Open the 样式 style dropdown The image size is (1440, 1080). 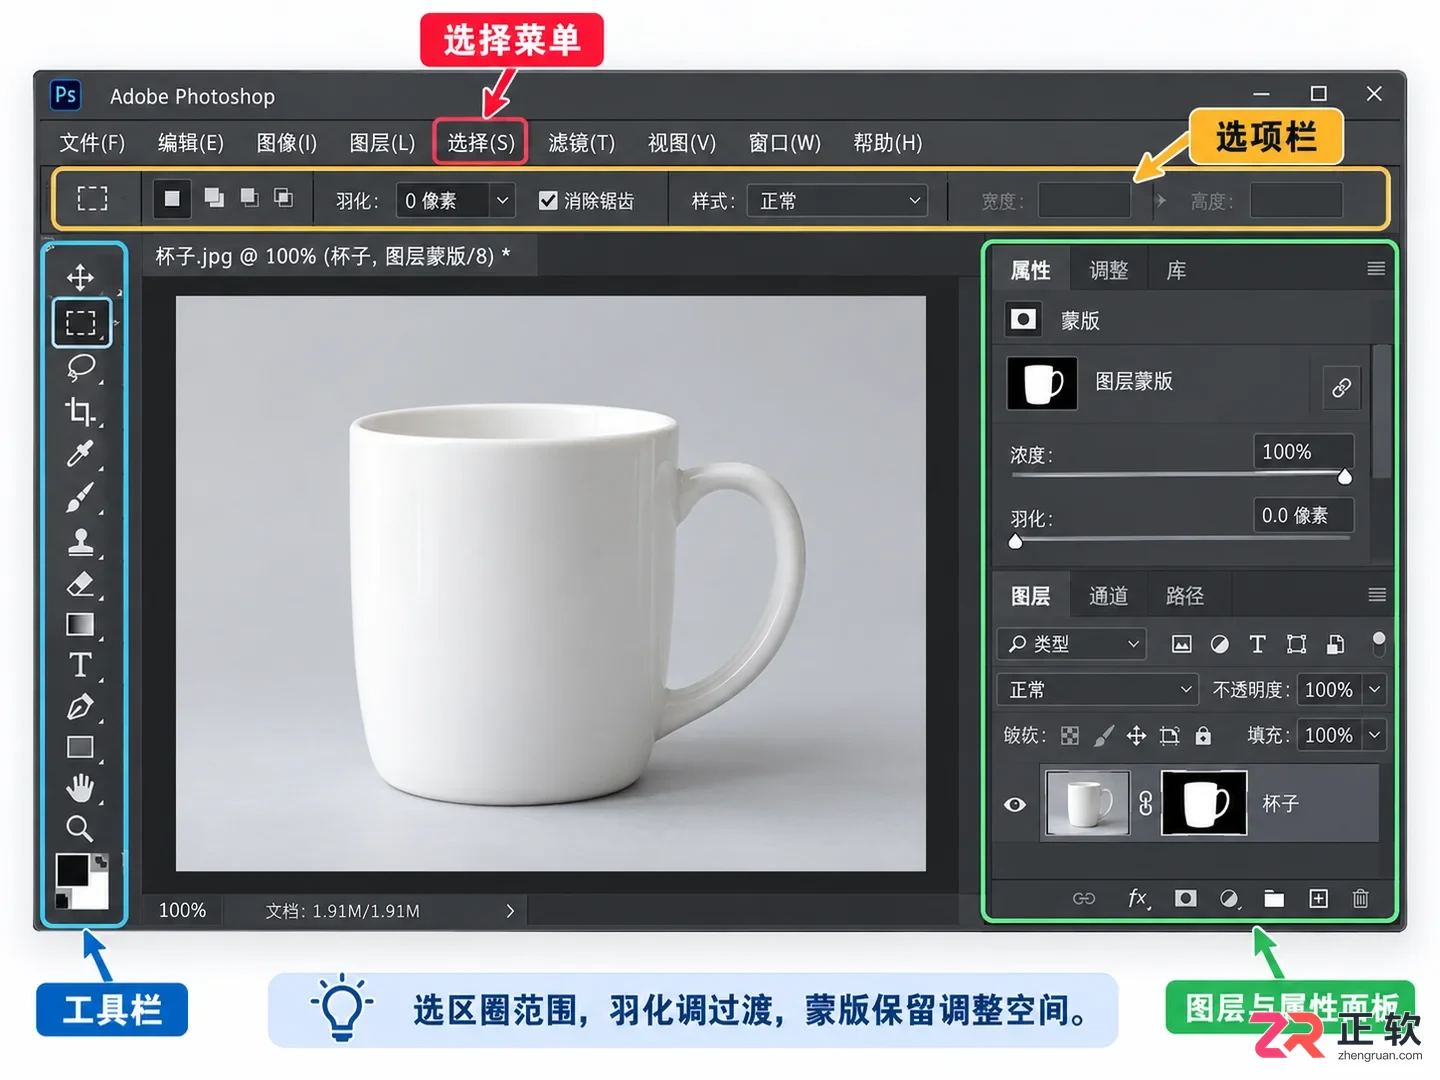(837, 200)
